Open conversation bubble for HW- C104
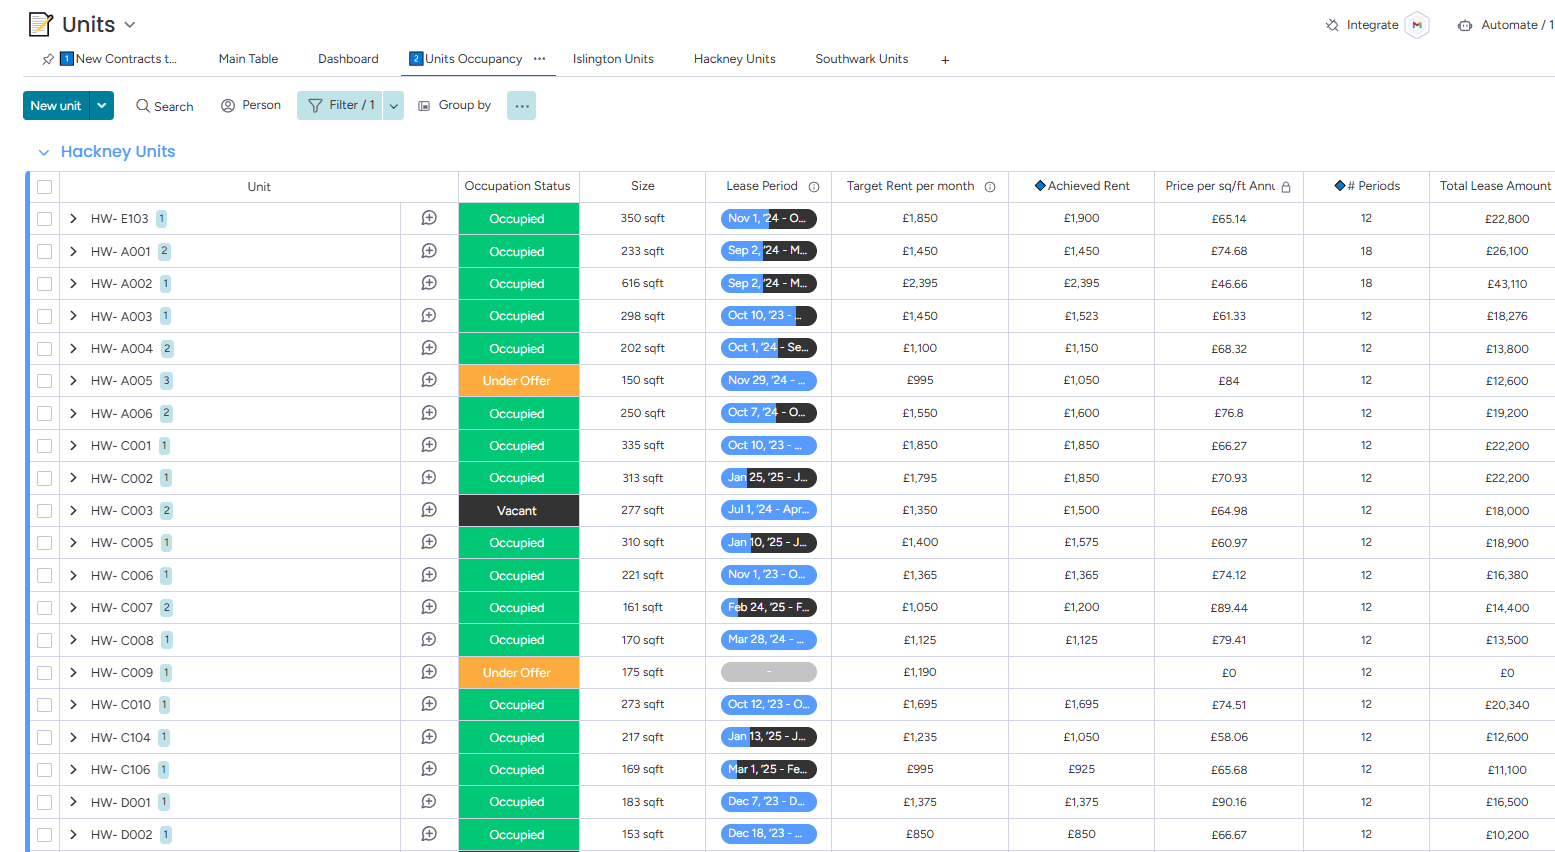The image size is (1555, 852). (429, 737)
